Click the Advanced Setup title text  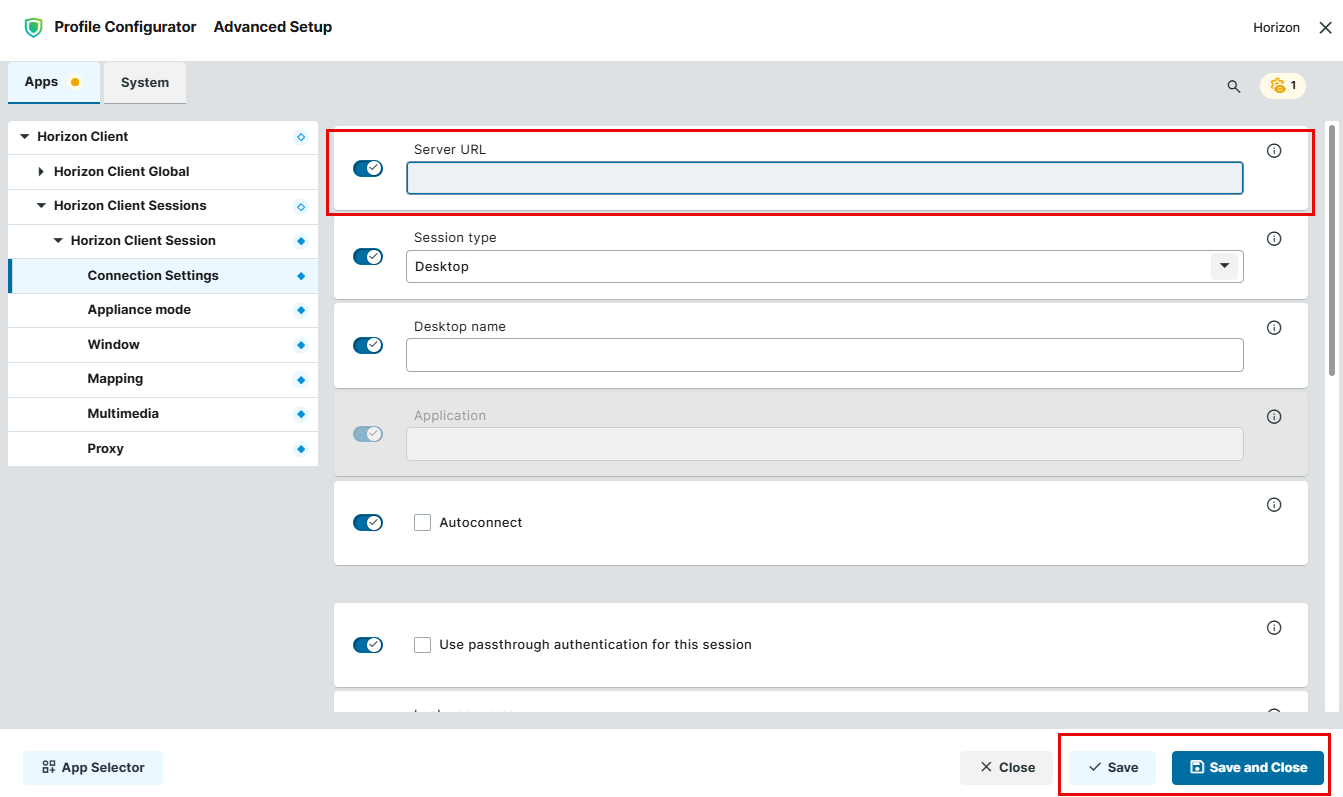pyautogui.click(x=273, y=27)
